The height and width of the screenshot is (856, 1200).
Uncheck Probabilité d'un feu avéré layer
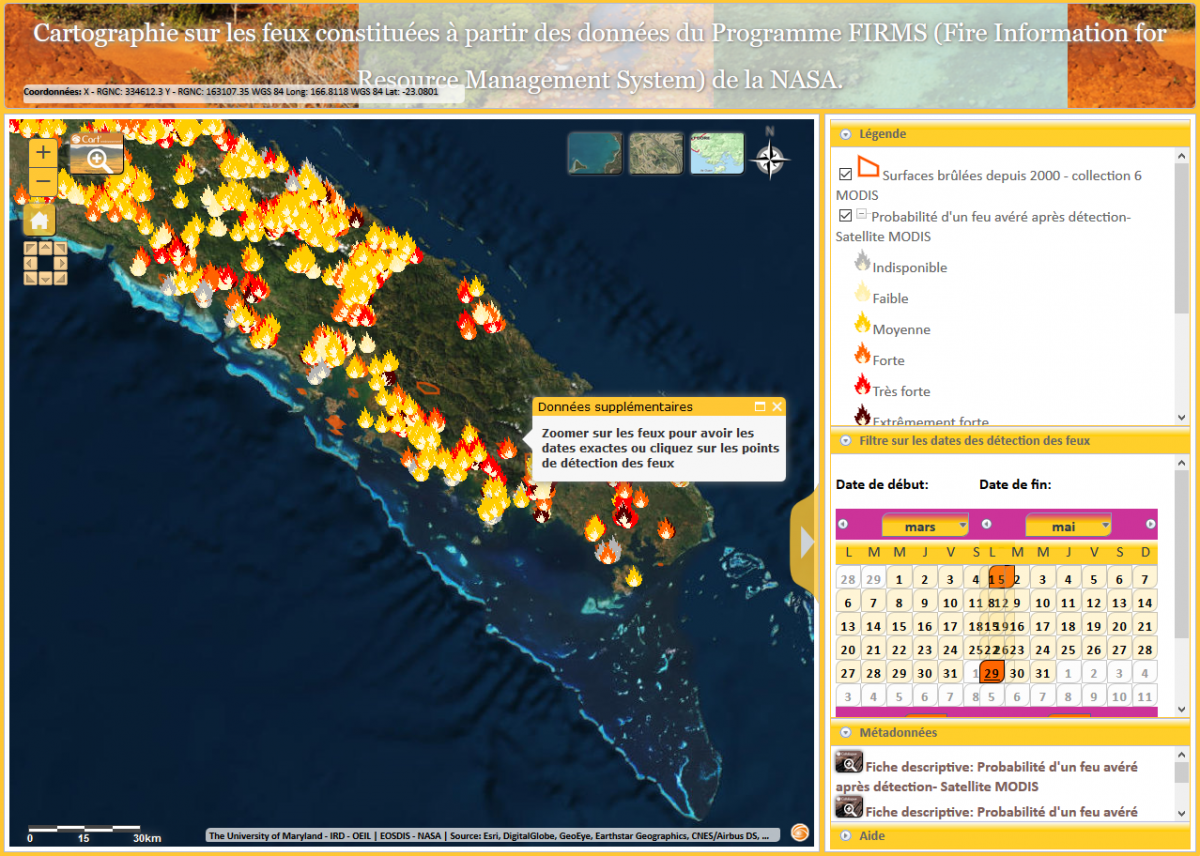point(846,215)
